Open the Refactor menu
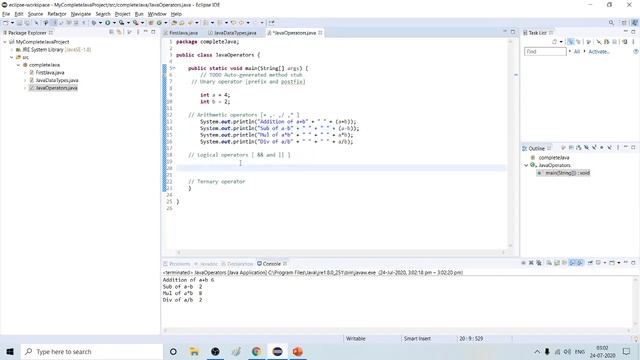The height and width of the screenshot is (360, 640). [57, 14]
